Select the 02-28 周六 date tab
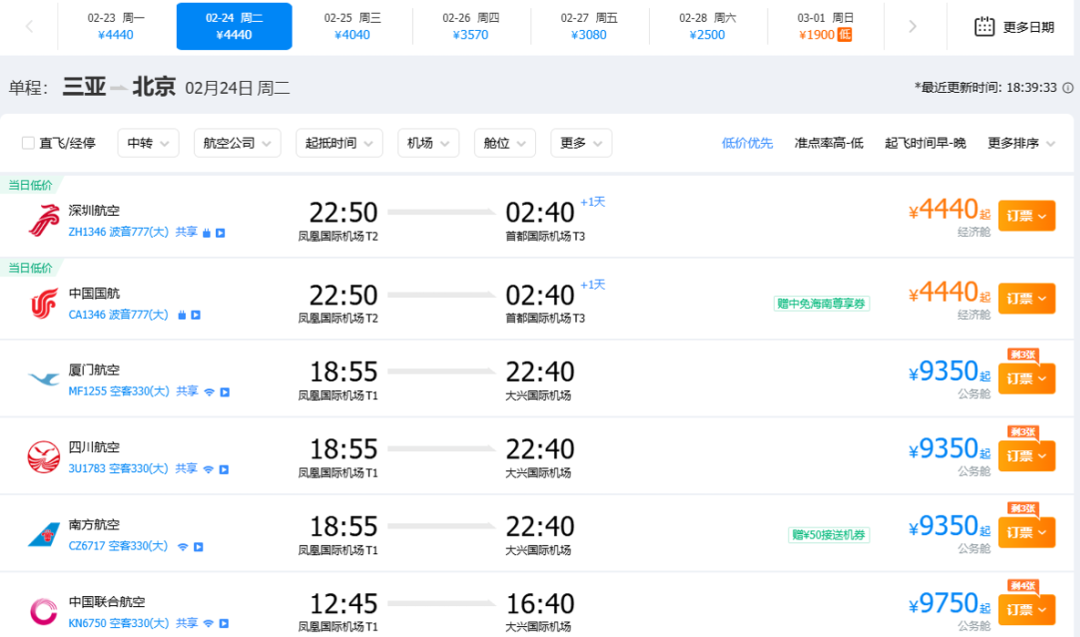The width and height of the screenshot is (1080, 637). pos(707,26)
